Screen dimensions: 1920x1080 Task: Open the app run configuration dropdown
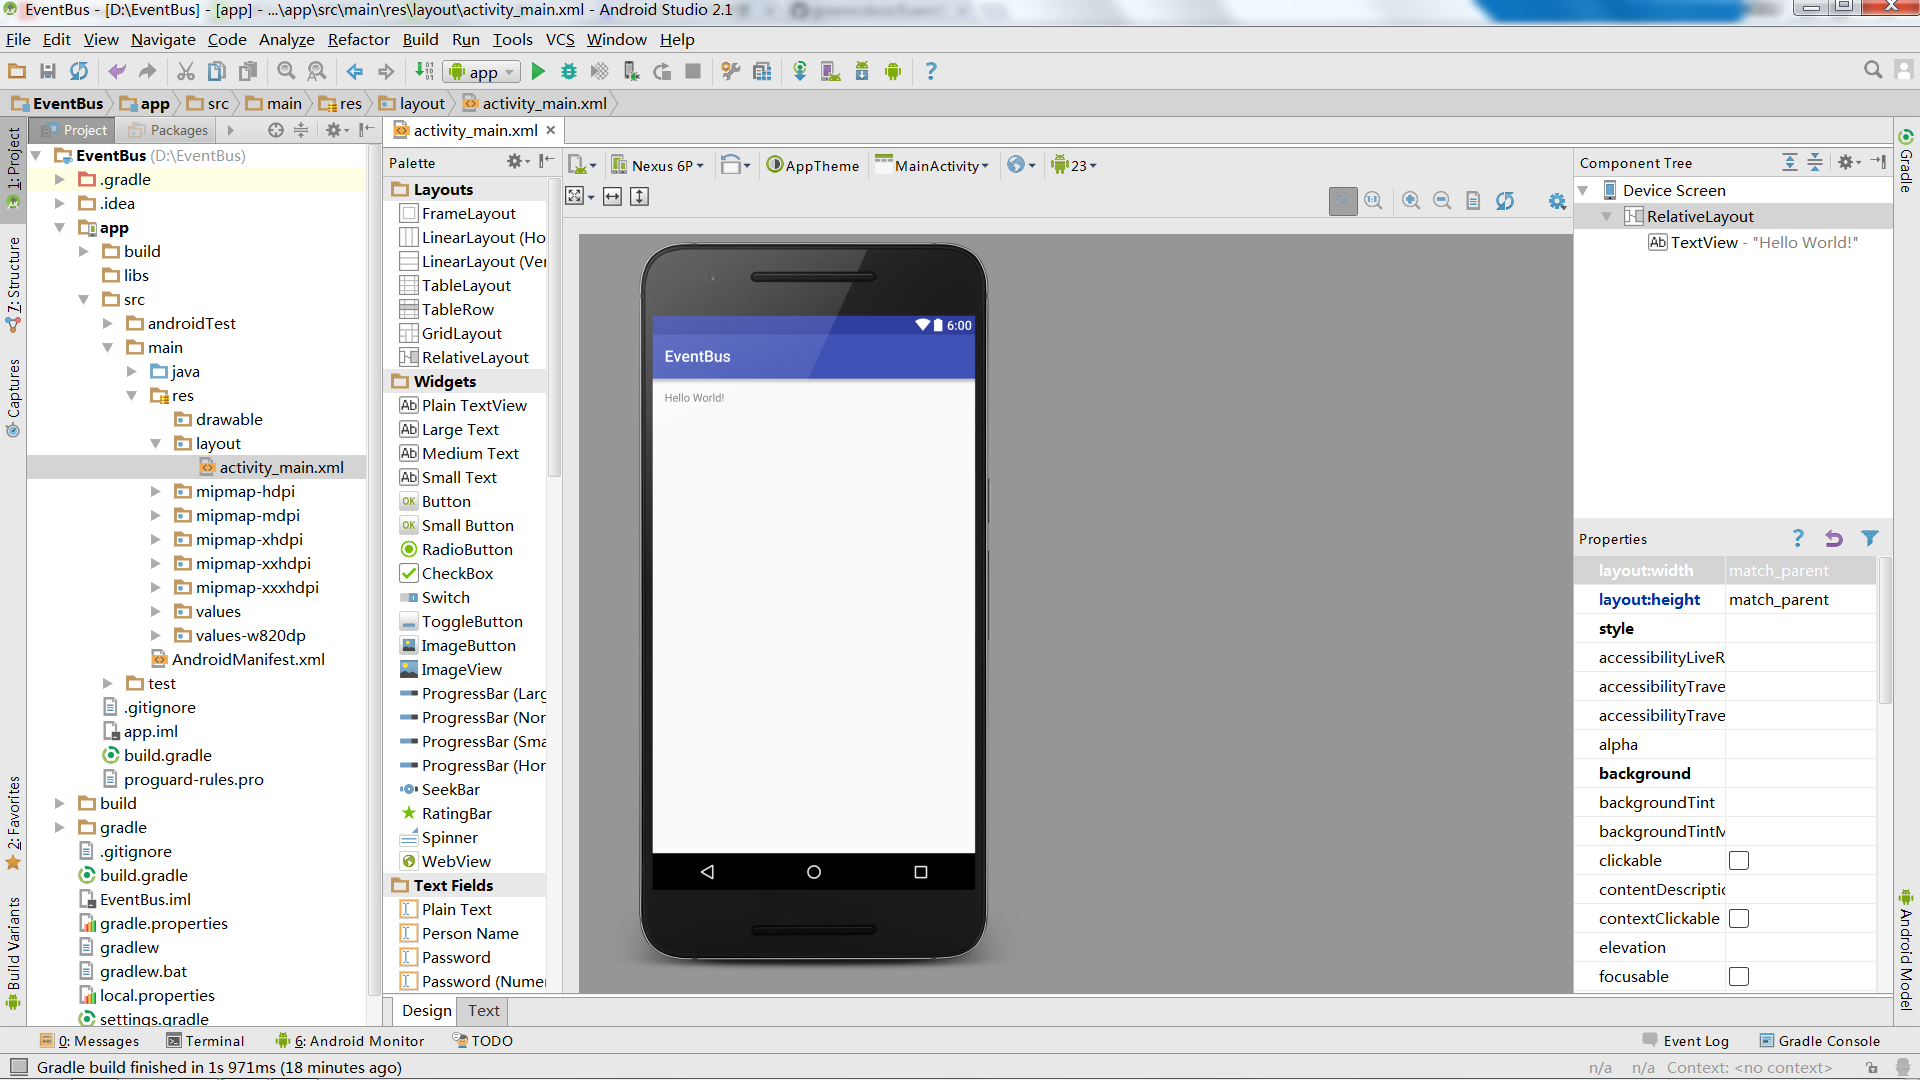click(483, 71)
